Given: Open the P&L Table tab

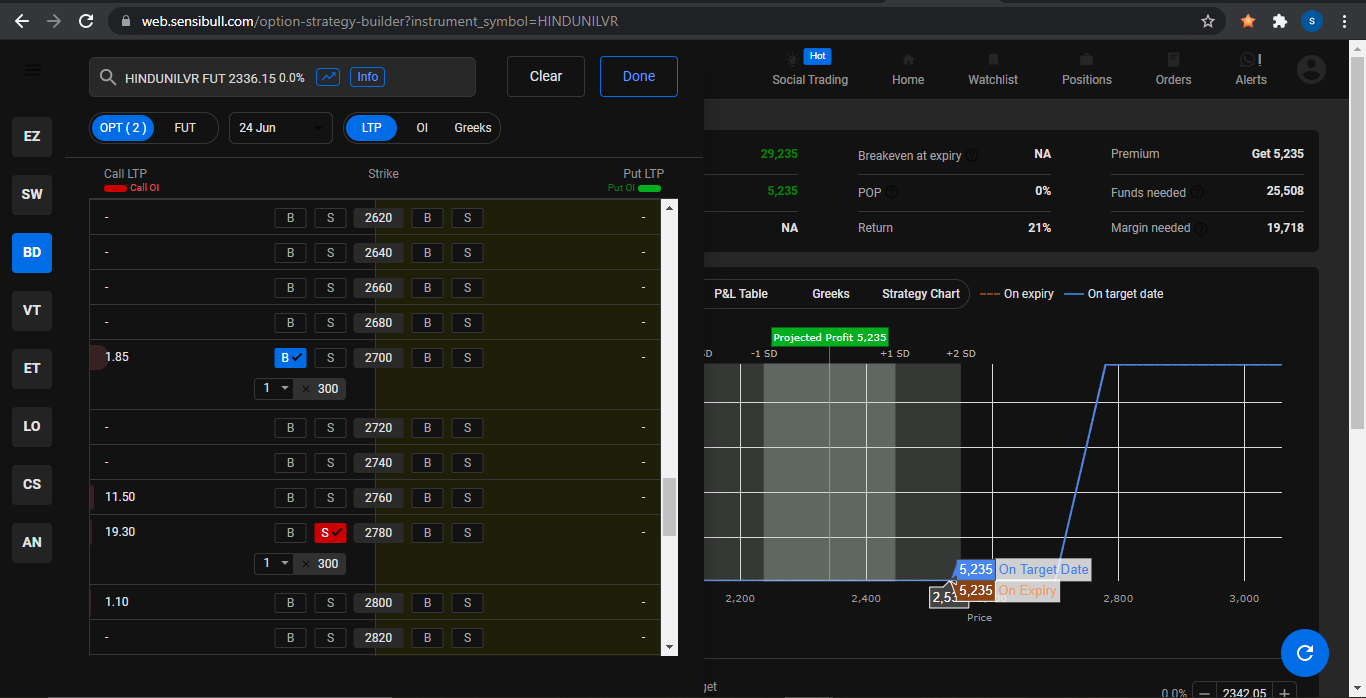Looking at the screenshot, I should 741,294.
